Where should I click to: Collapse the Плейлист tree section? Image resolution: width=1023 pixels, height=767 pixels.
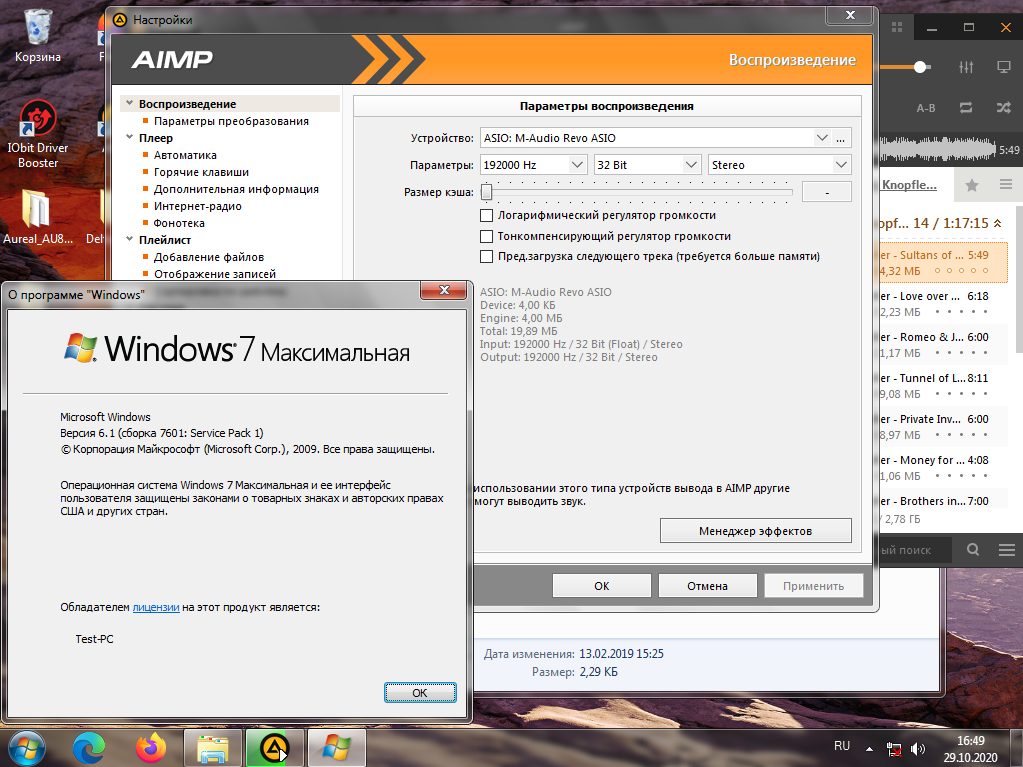tap(129, 239)
